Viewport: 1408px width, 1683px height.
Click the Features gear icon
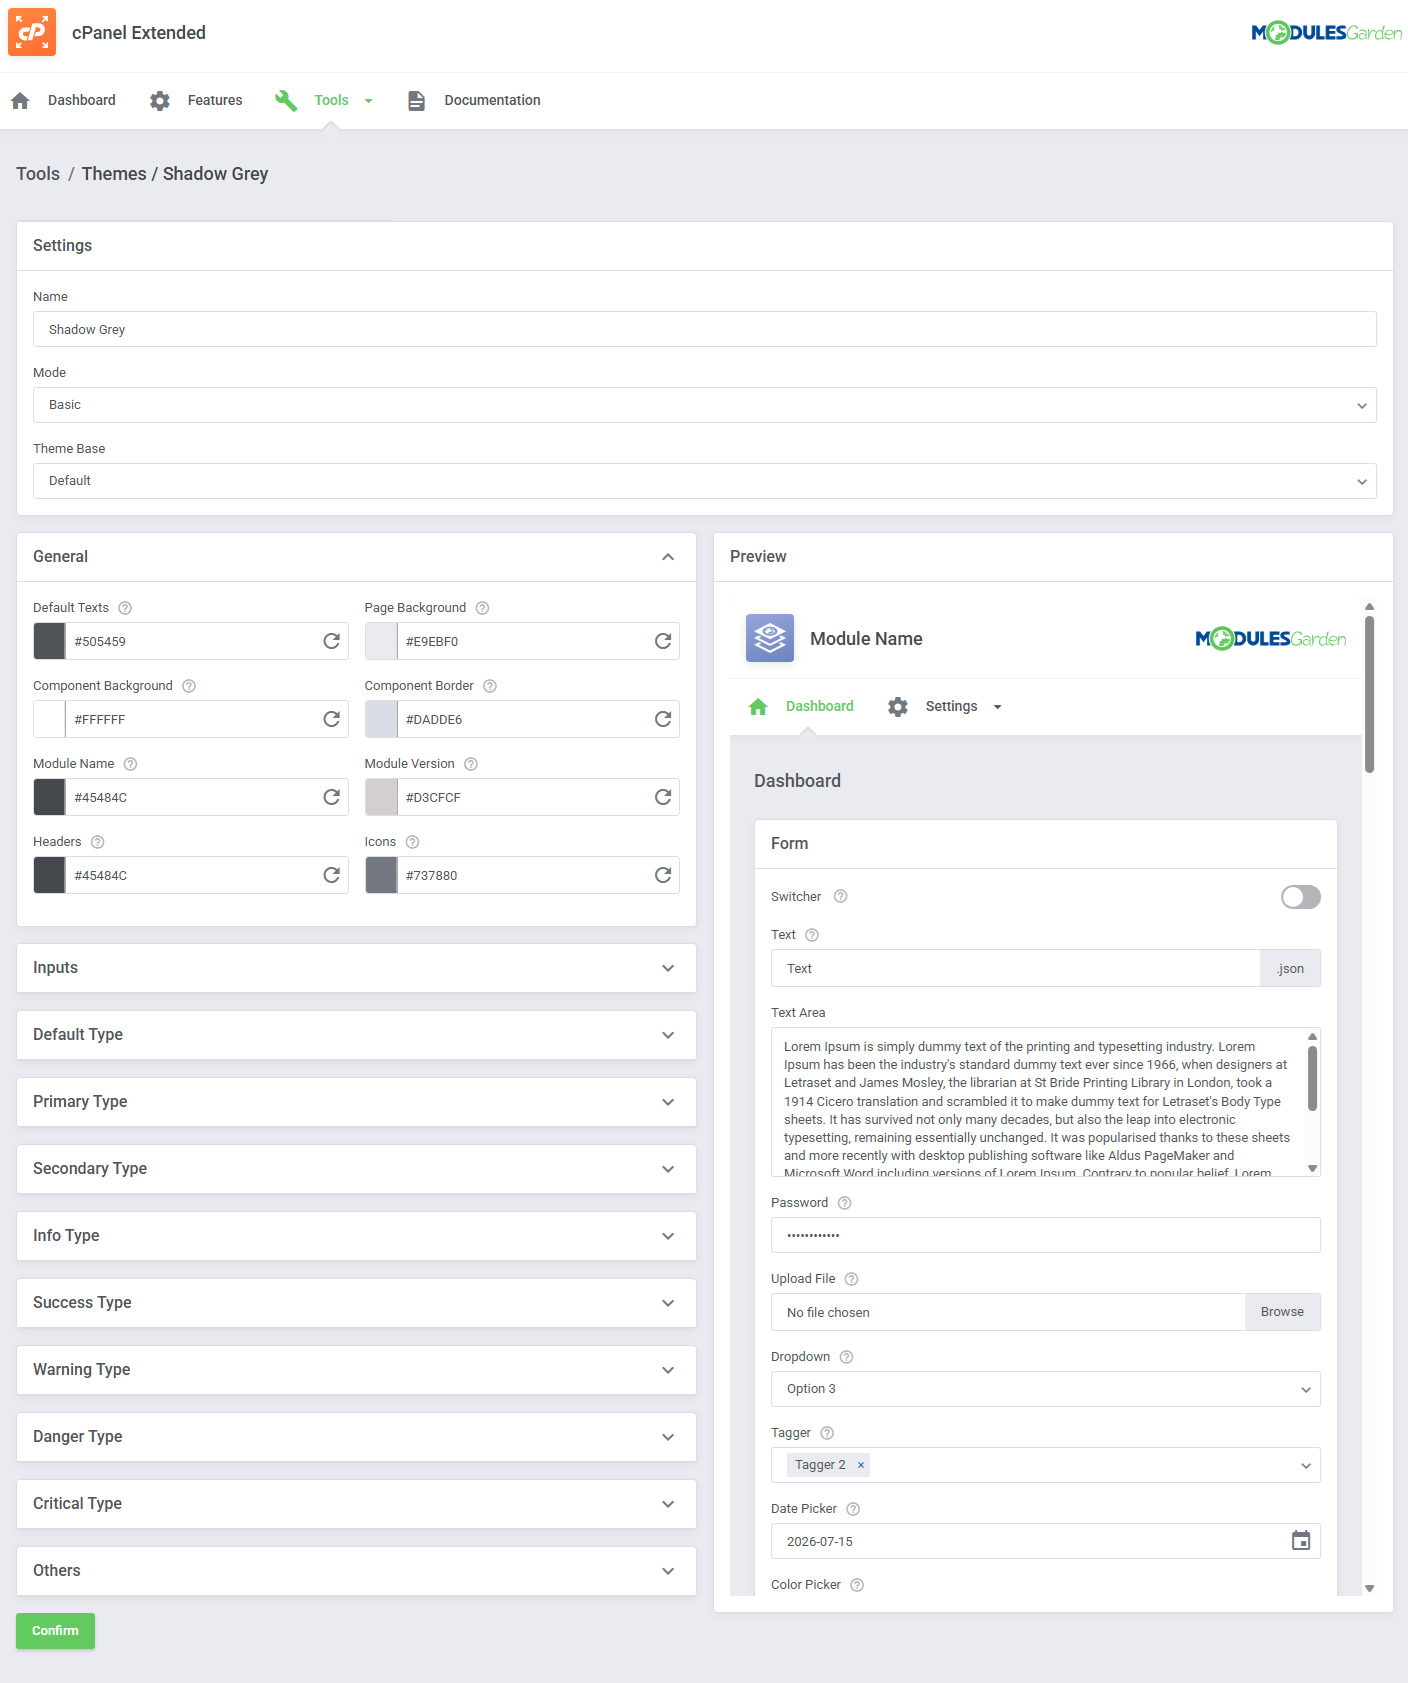[160, 101]
